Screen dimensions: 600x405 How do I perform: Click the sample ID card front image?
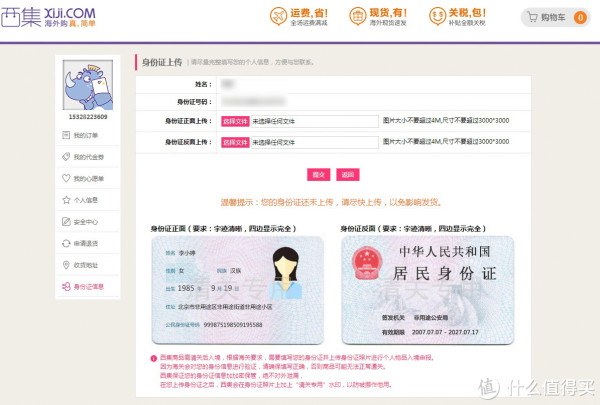pyautogui.click(x=238, y=290)
